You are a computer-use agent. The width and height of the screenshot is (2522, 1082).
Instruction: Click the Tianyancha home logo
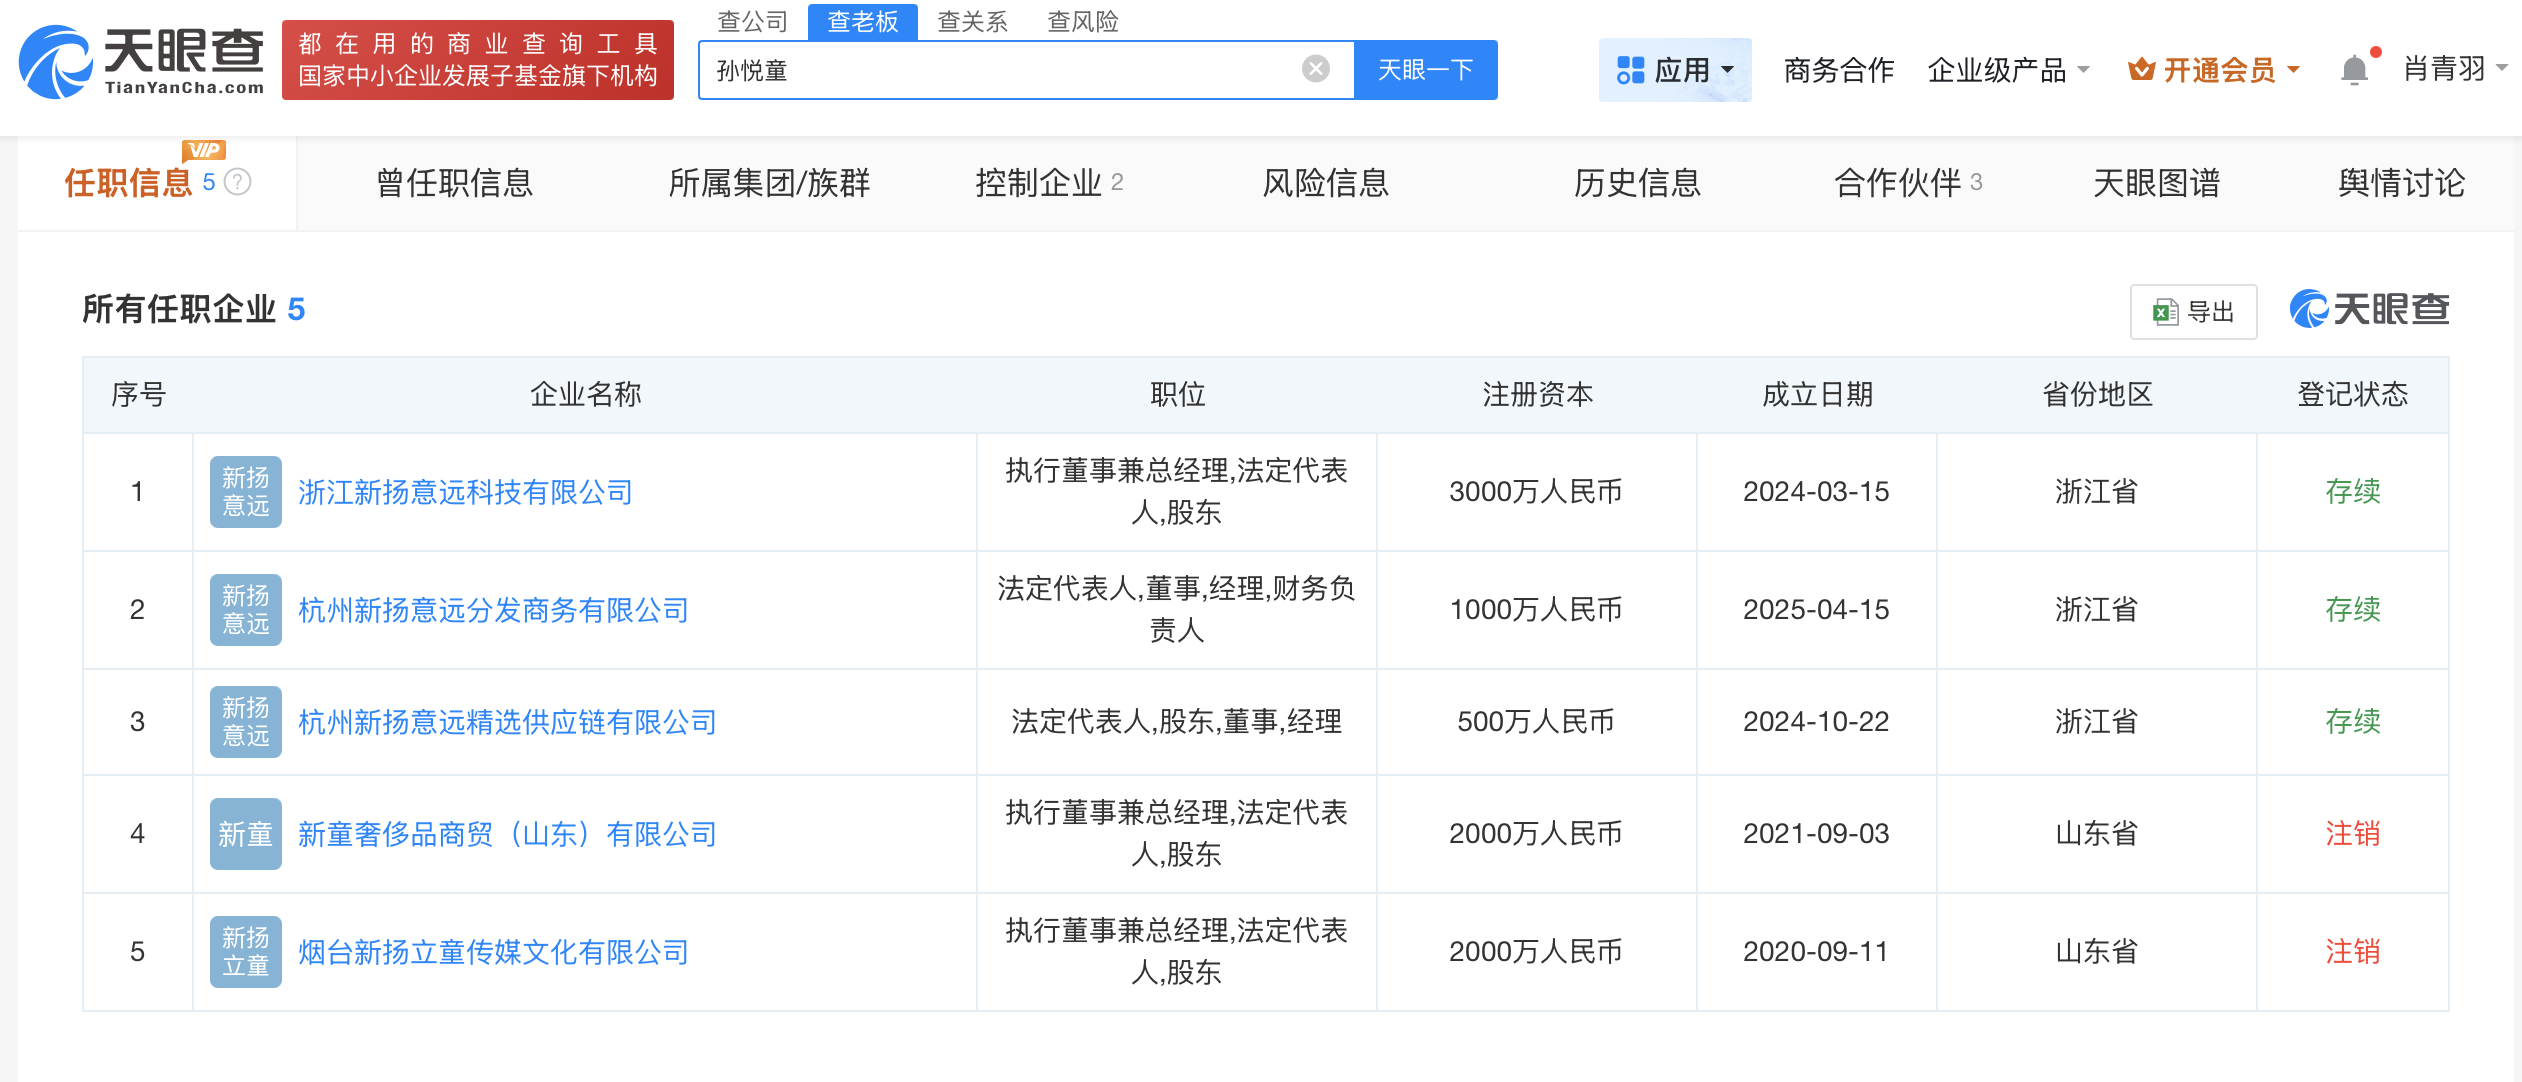click(142, 62)
